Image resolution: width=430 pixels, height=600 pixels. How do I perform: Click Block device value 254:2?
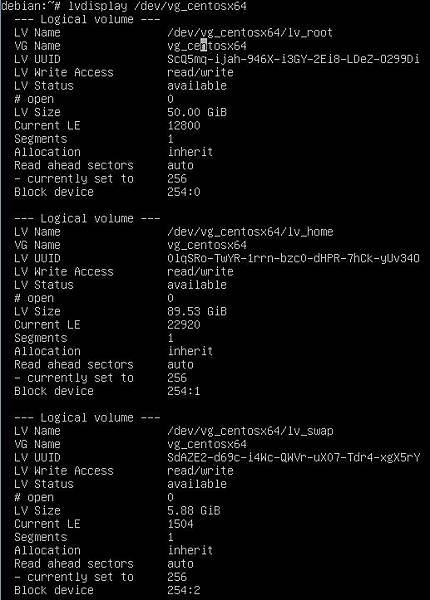pyautogui.click(x=184, y=590)
